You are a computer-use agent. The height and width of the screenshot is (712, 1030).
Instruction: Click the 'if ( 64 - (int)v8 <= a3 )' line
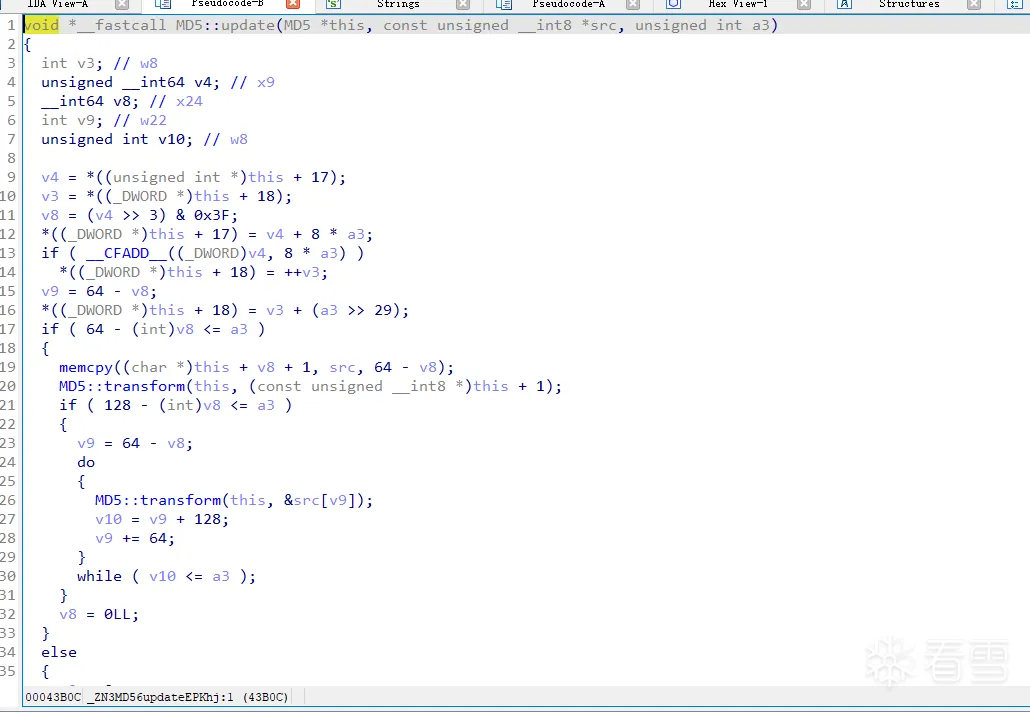tap(153, 330)
